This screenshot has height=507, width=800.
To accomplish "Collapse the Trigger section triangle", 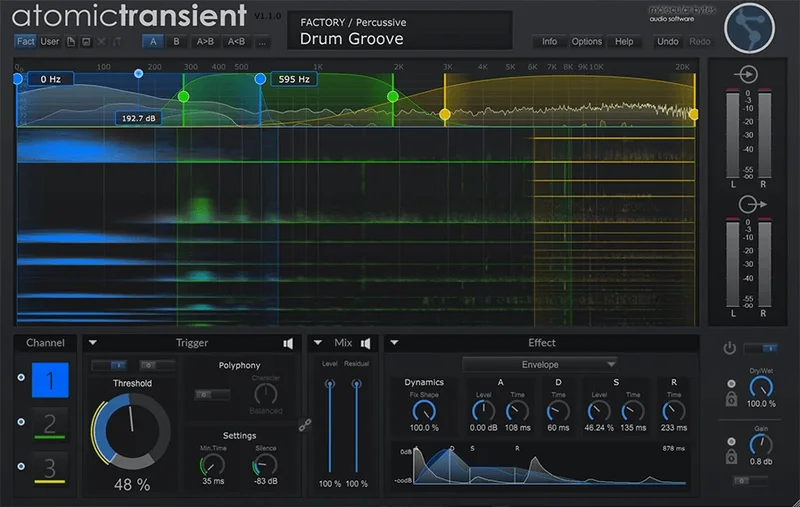I will (x=93, y=343).
